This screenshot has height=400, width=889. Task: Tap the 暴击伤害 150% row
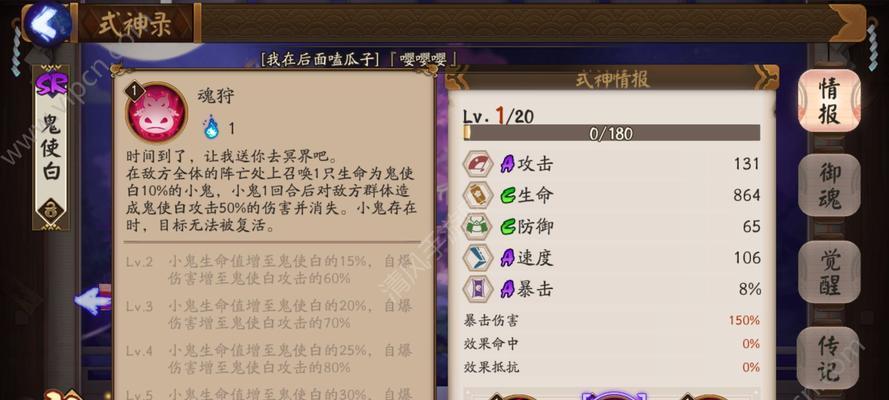[612, 321]
